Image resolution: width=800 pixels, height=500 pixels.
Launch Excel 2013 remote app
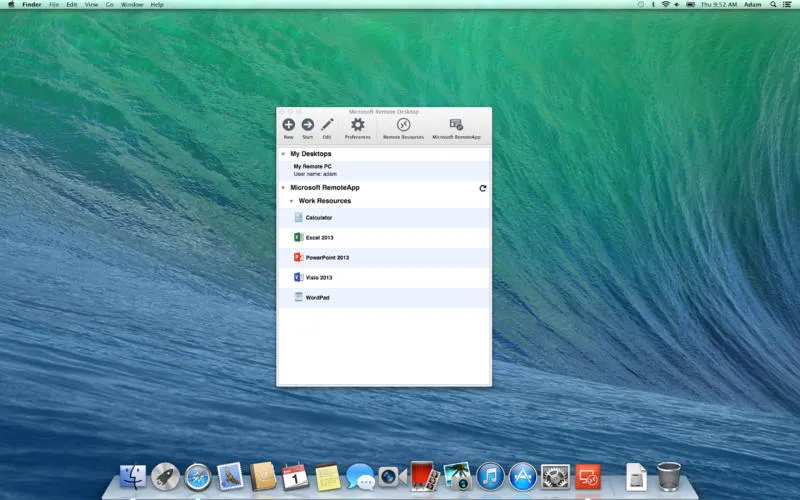point(319,237)
